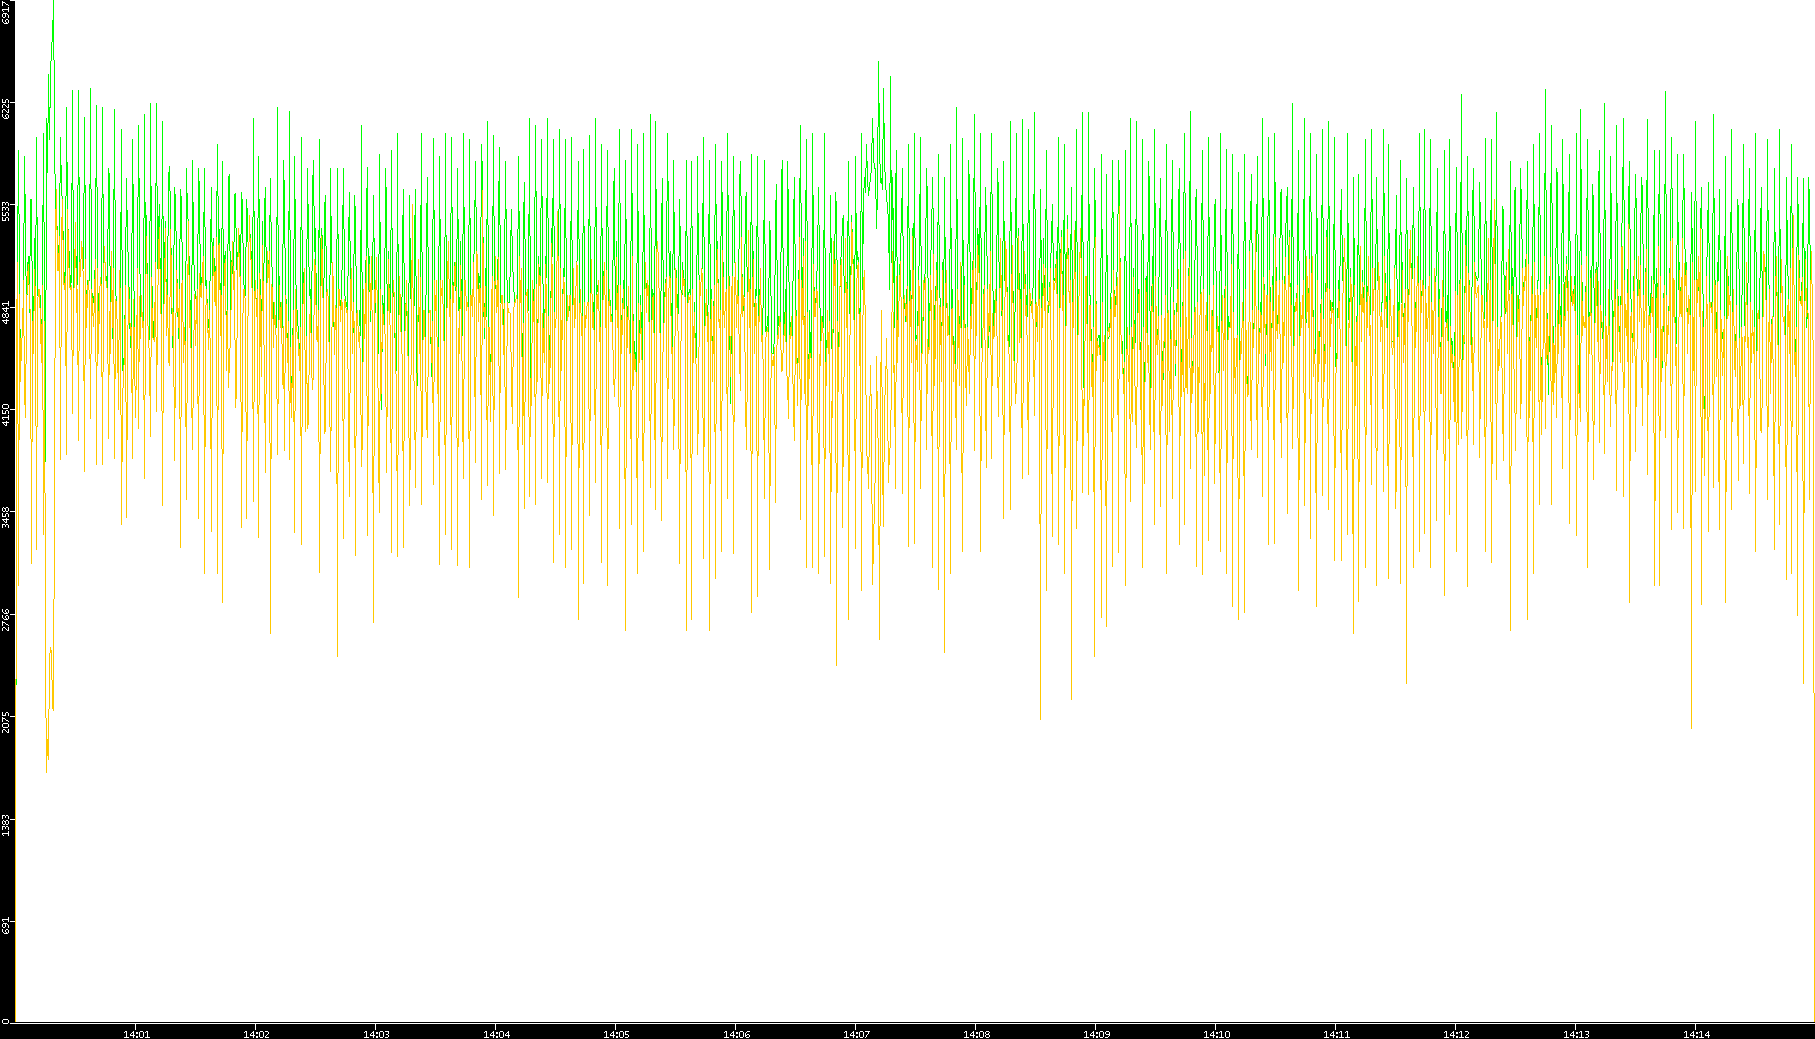Viewport: 1815px width, 1039px height.
Task: Click the 691 value axis label
Action: (7, 926)
